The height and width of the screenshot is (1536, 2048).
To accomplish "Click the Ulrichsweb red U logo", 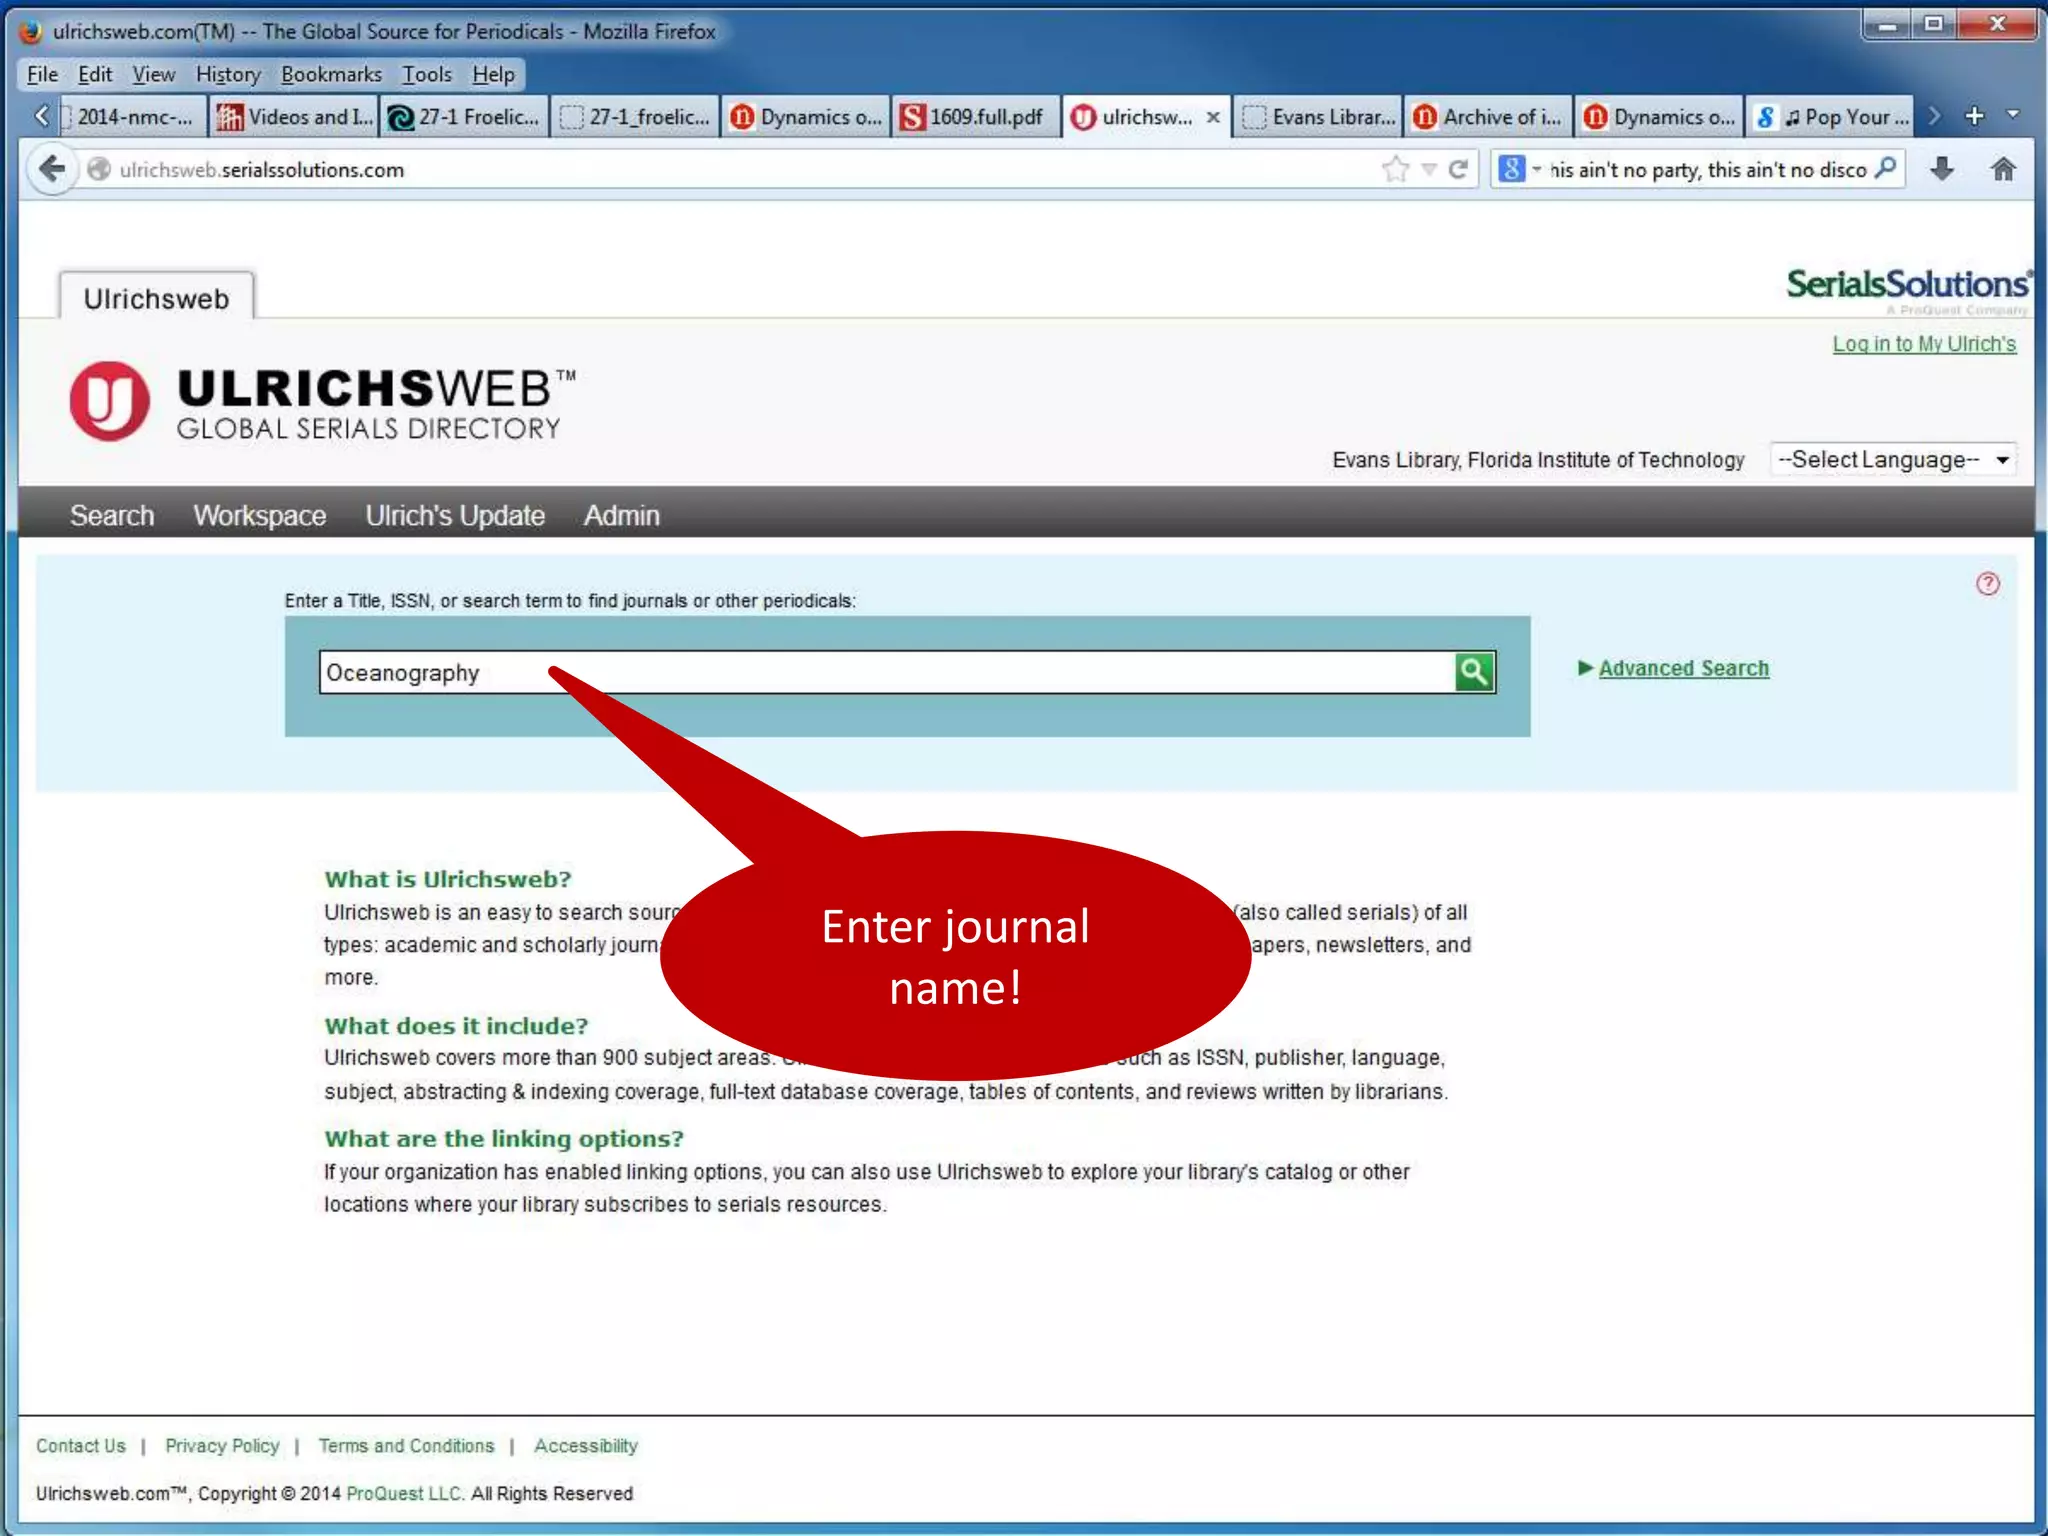I will [x=110, y=400].
